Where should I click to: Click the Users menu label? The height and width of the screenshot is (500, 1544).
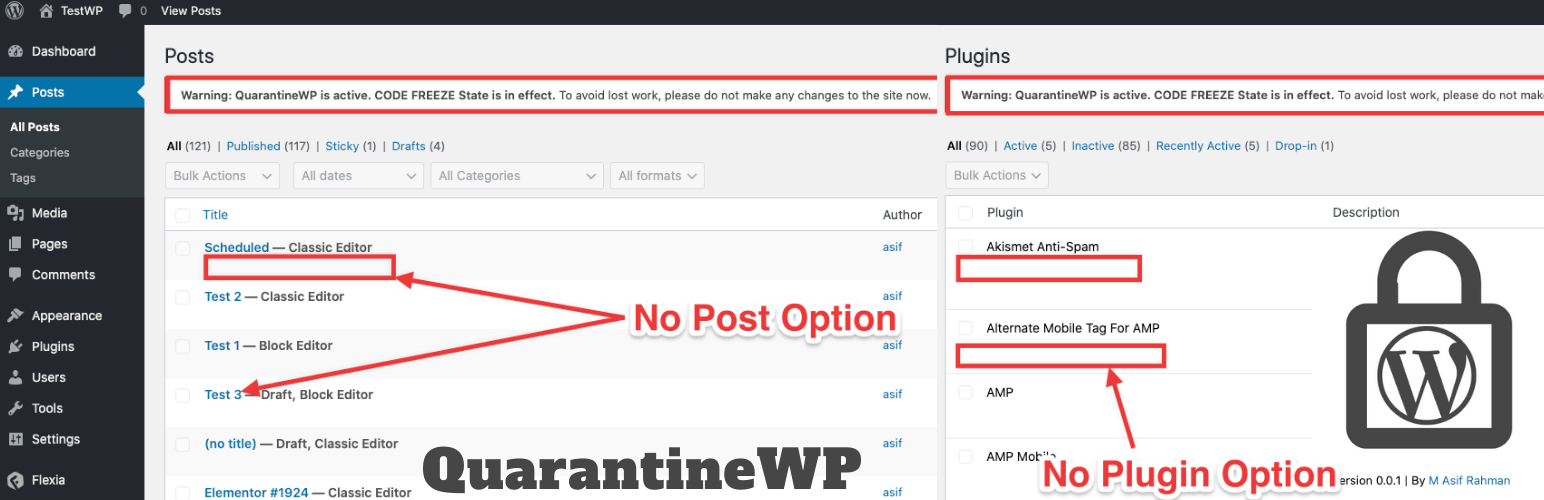tap(49, 378)
